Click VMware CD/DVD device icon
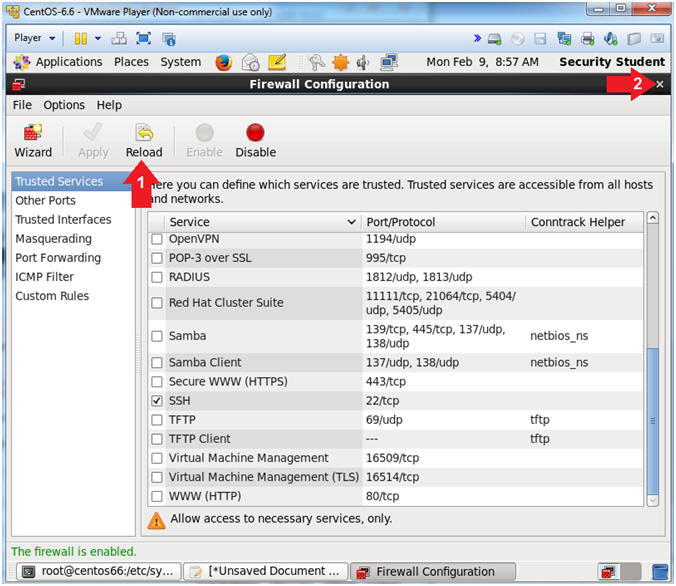The image size is (676, 586). point(518,39)
